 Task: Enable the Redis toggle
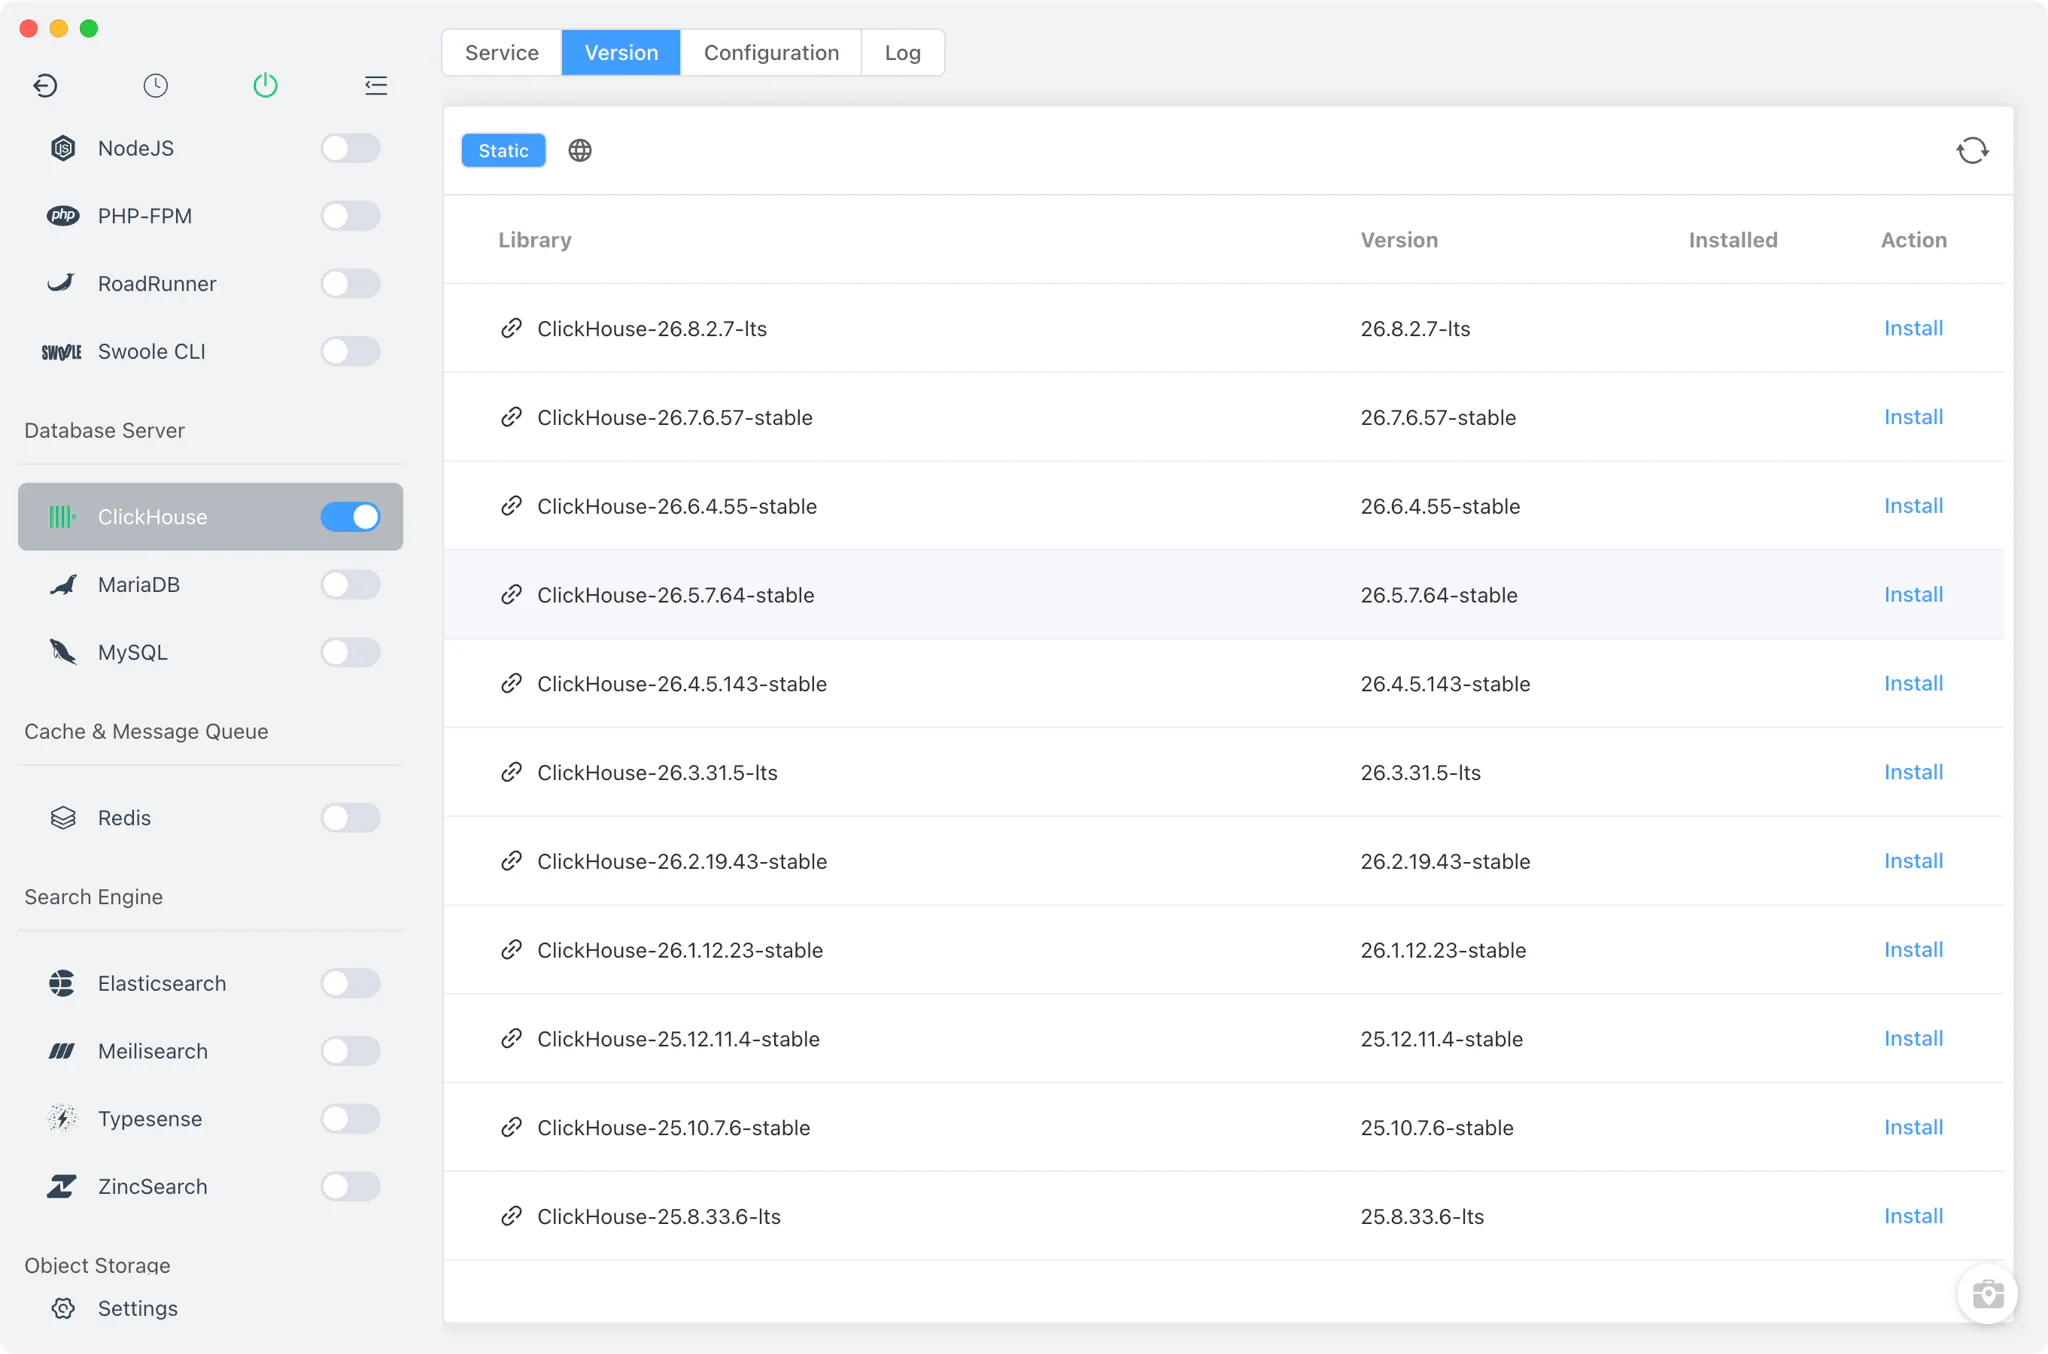click(x=350, y=818)
